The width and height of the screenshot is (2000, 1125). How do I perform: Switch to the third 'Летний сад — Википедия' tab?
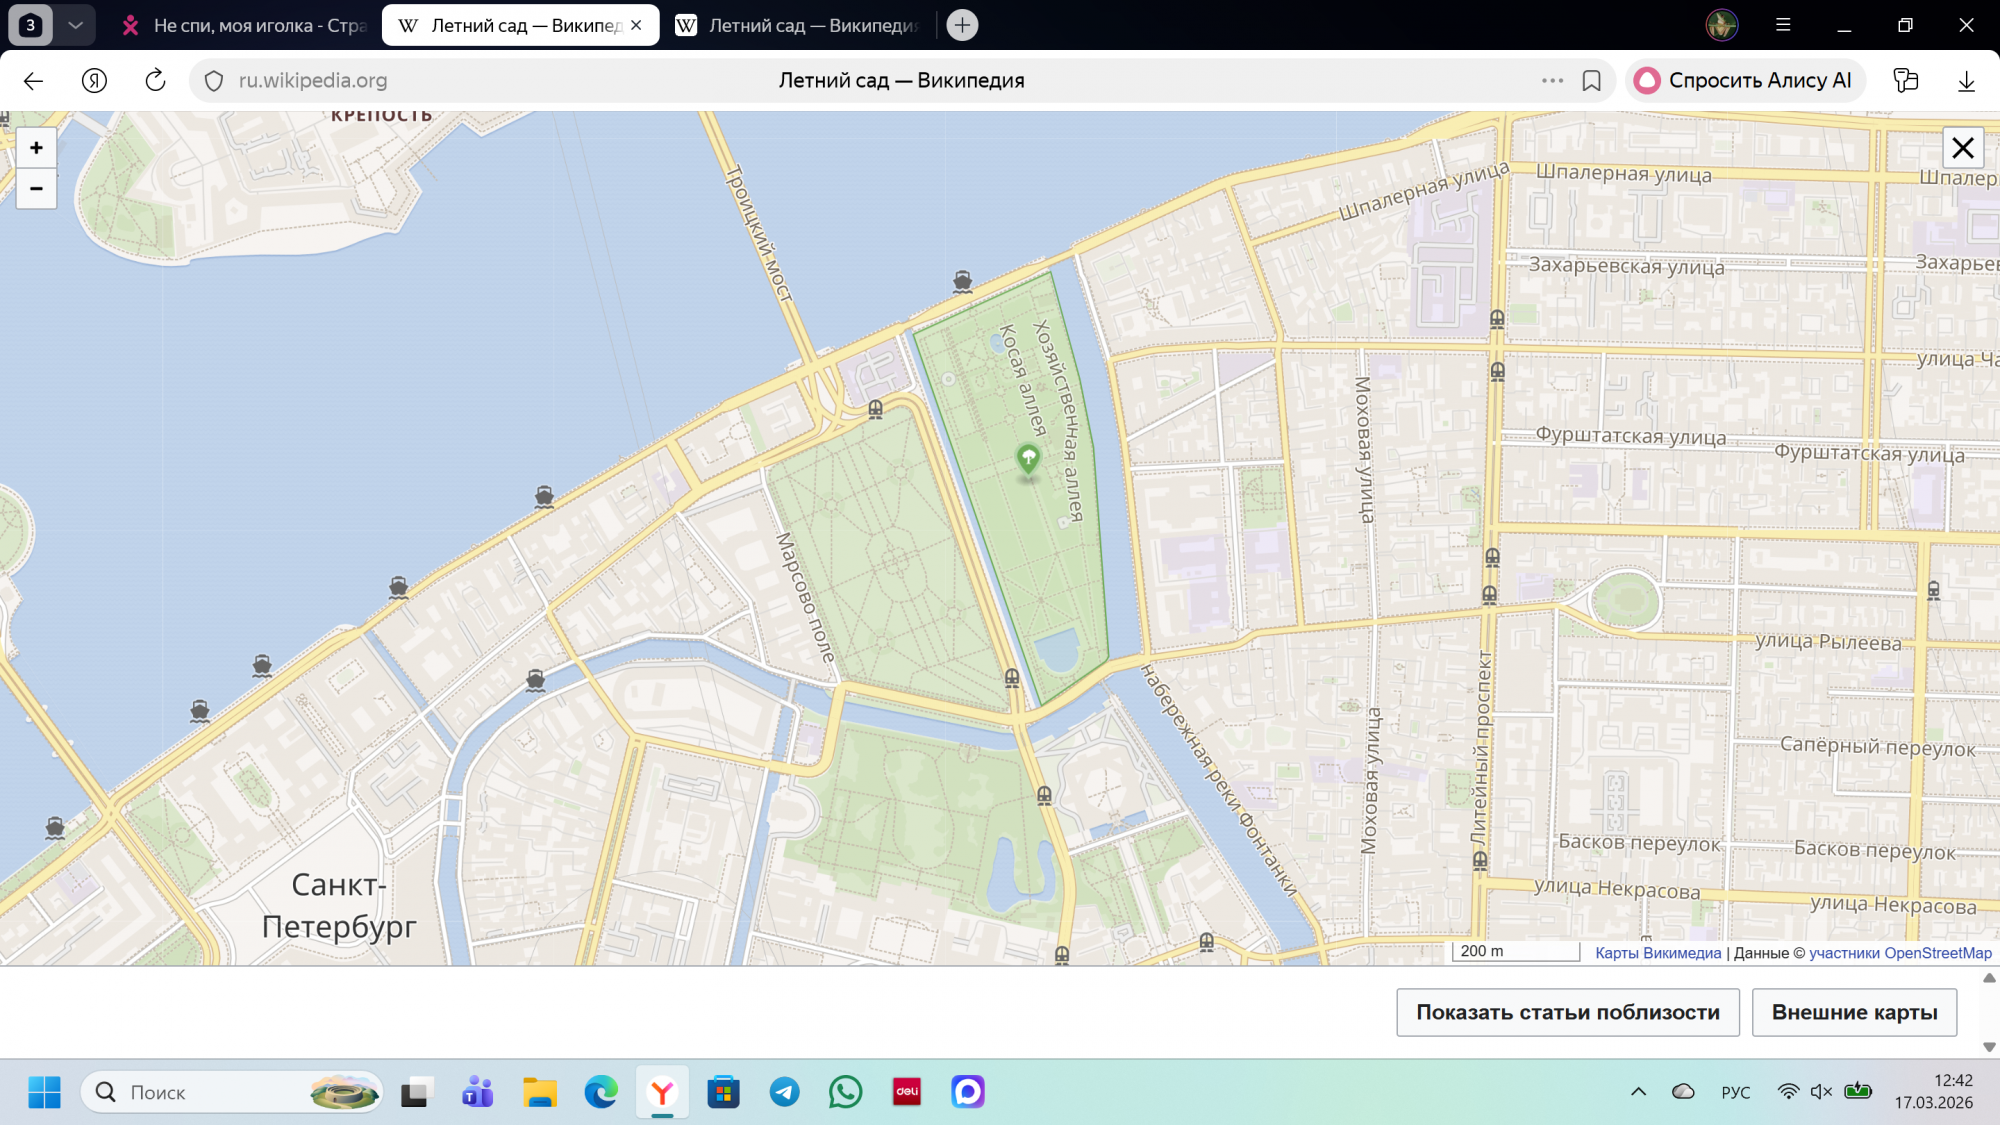pos(798,25)
